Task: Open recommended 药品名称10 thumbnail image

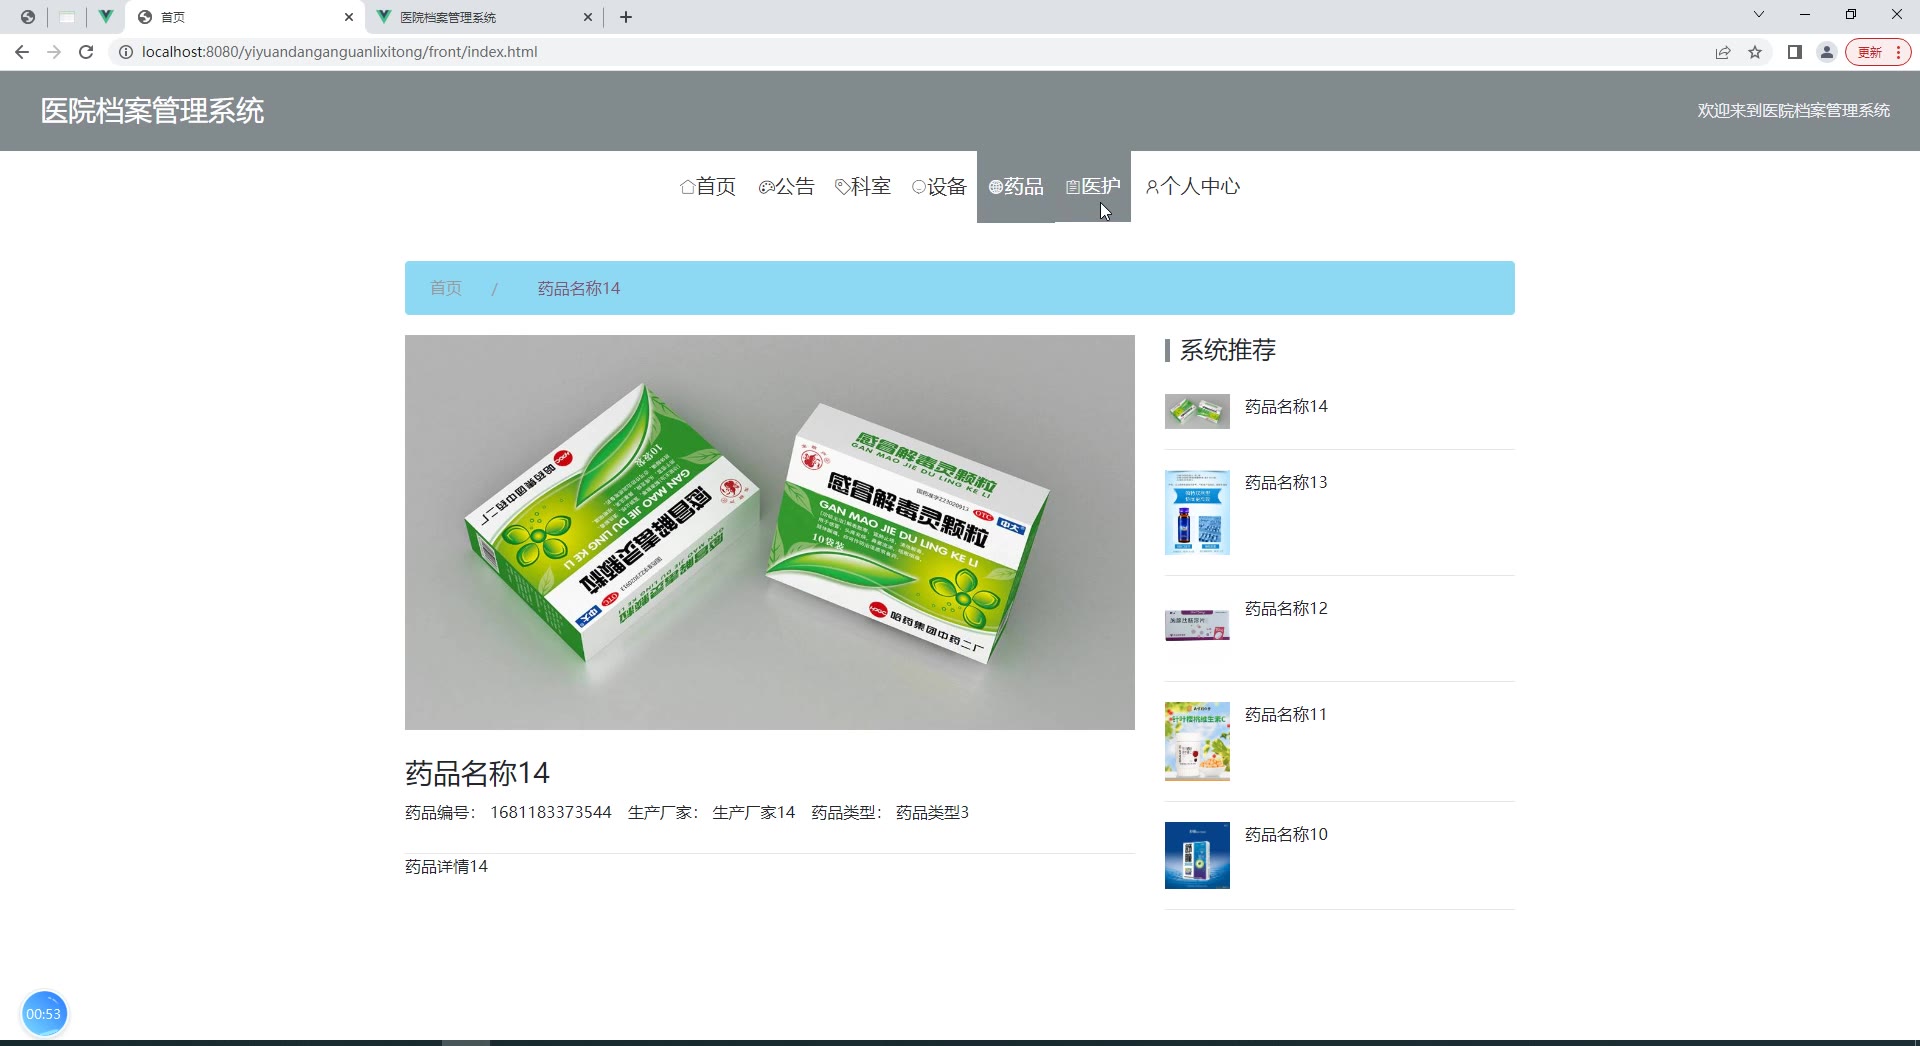Action: point(1197,855)
